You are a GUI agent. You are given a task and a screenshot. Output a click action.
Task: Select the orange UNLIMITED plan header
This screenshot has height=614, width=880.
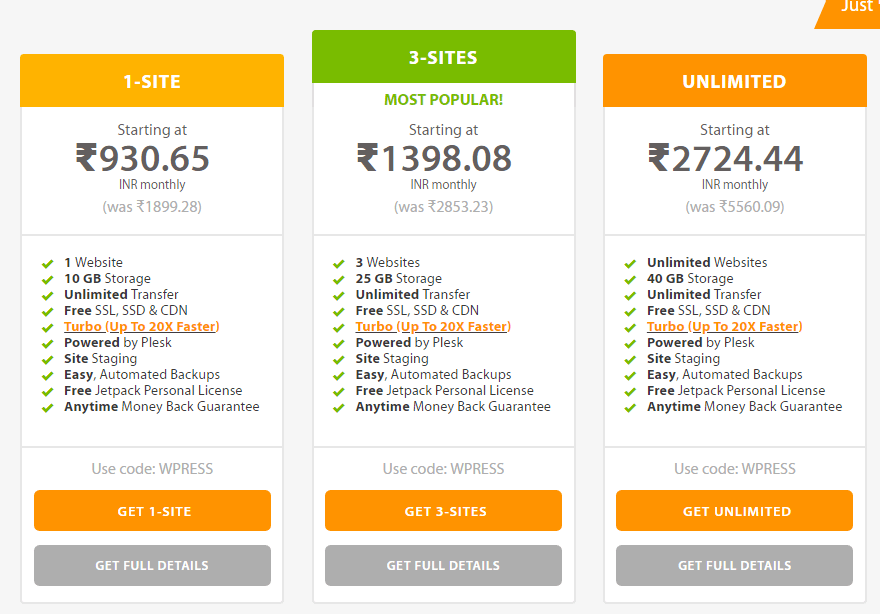pyautogui.click(x=734, y=81)
